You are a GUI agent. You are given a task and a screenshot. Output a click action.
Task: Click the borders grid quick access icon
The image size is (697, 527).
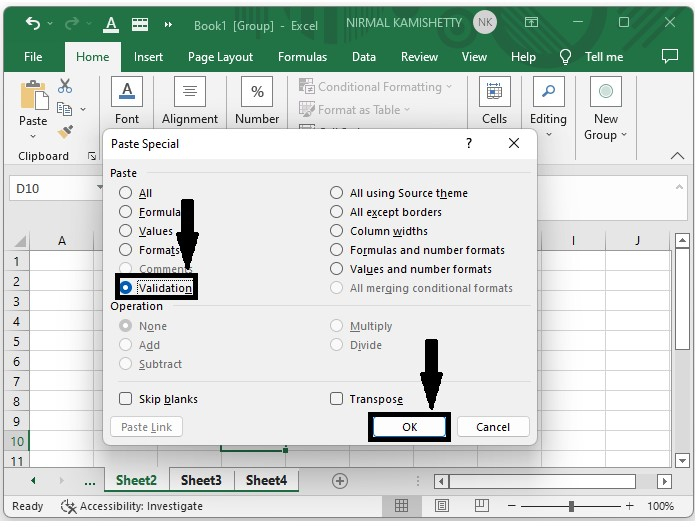point(140,24)
